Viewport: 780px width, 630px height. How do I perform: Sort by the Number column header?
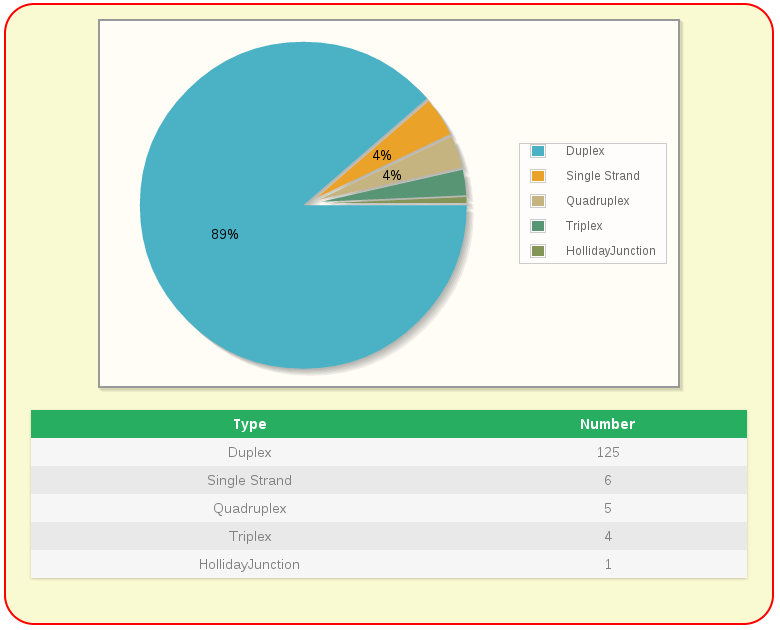coord(607,424)
